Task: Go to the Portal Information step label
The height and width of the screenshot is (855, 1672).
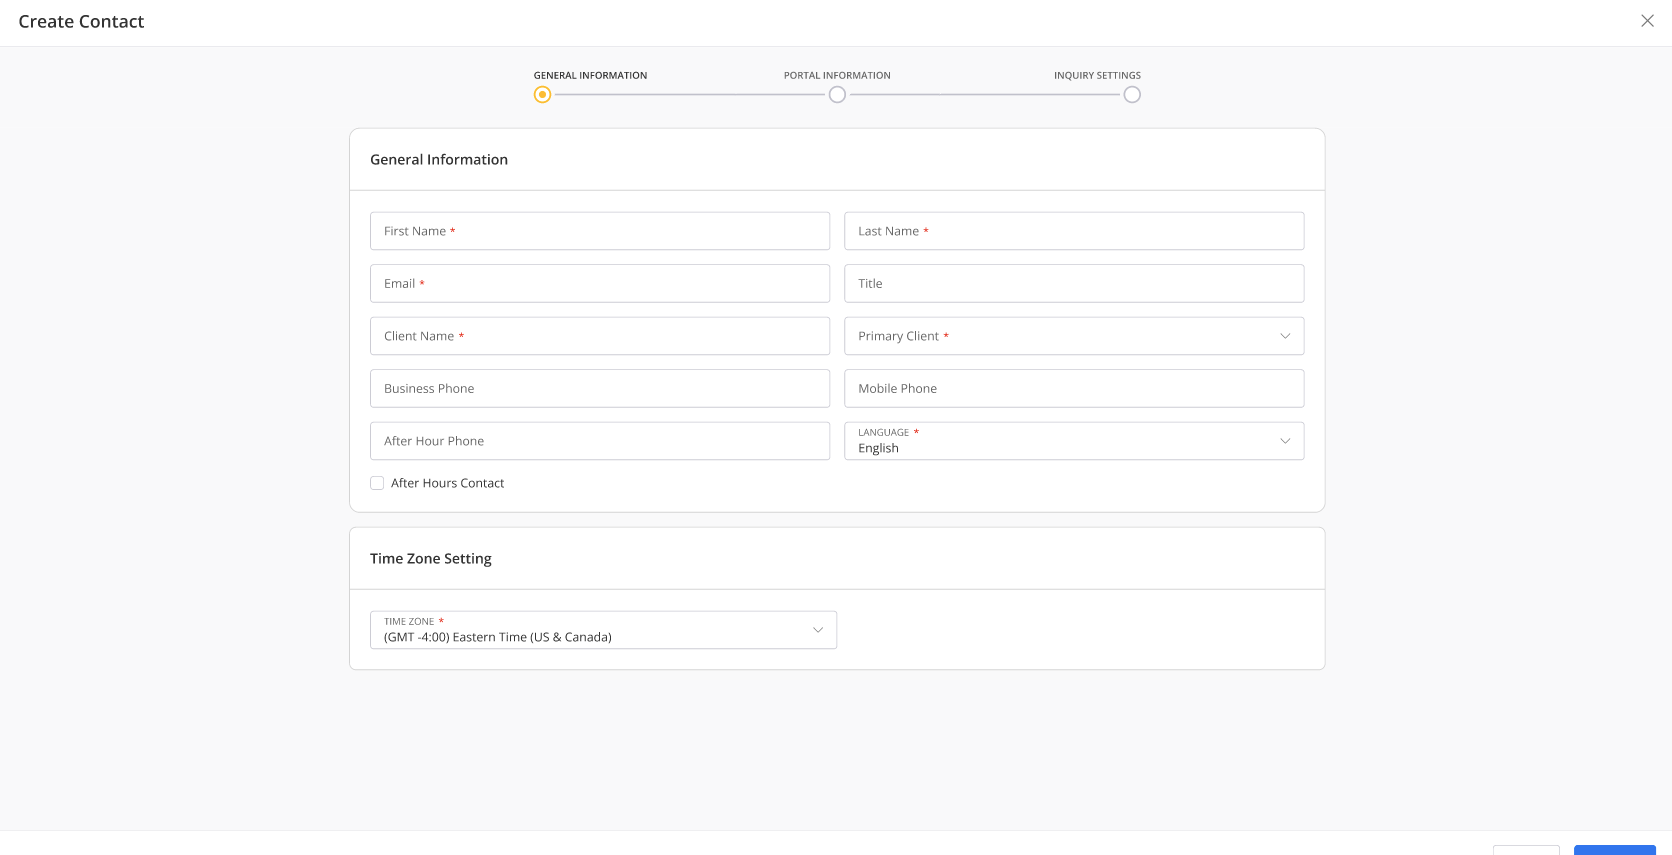Action: 837,75
